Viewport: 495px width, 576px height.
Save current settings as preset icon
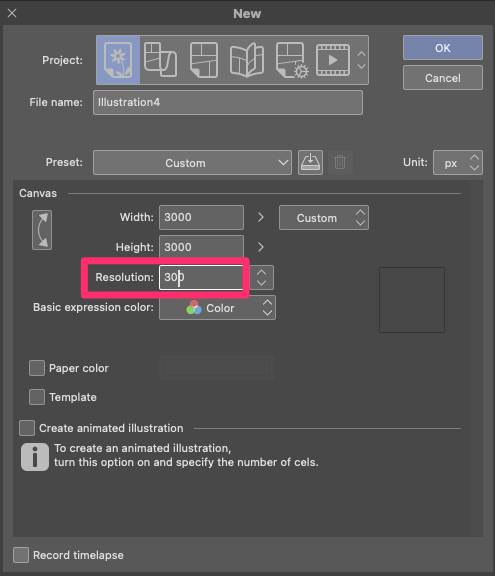pos(310,162)
